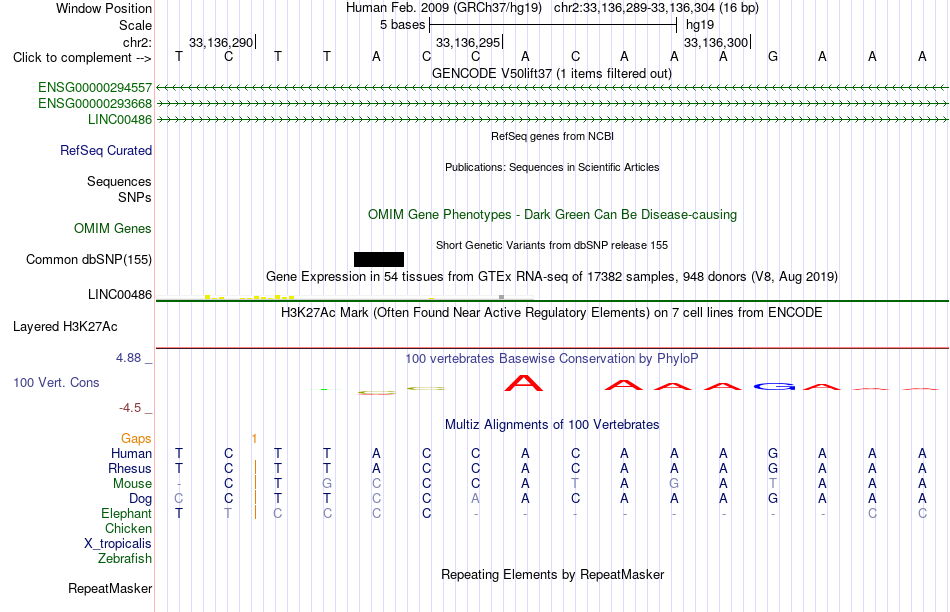The height and width of the screenshot is (612, 950).
Task: Open GENCODE V50lift37 track title
Action: tap(552, 73)
